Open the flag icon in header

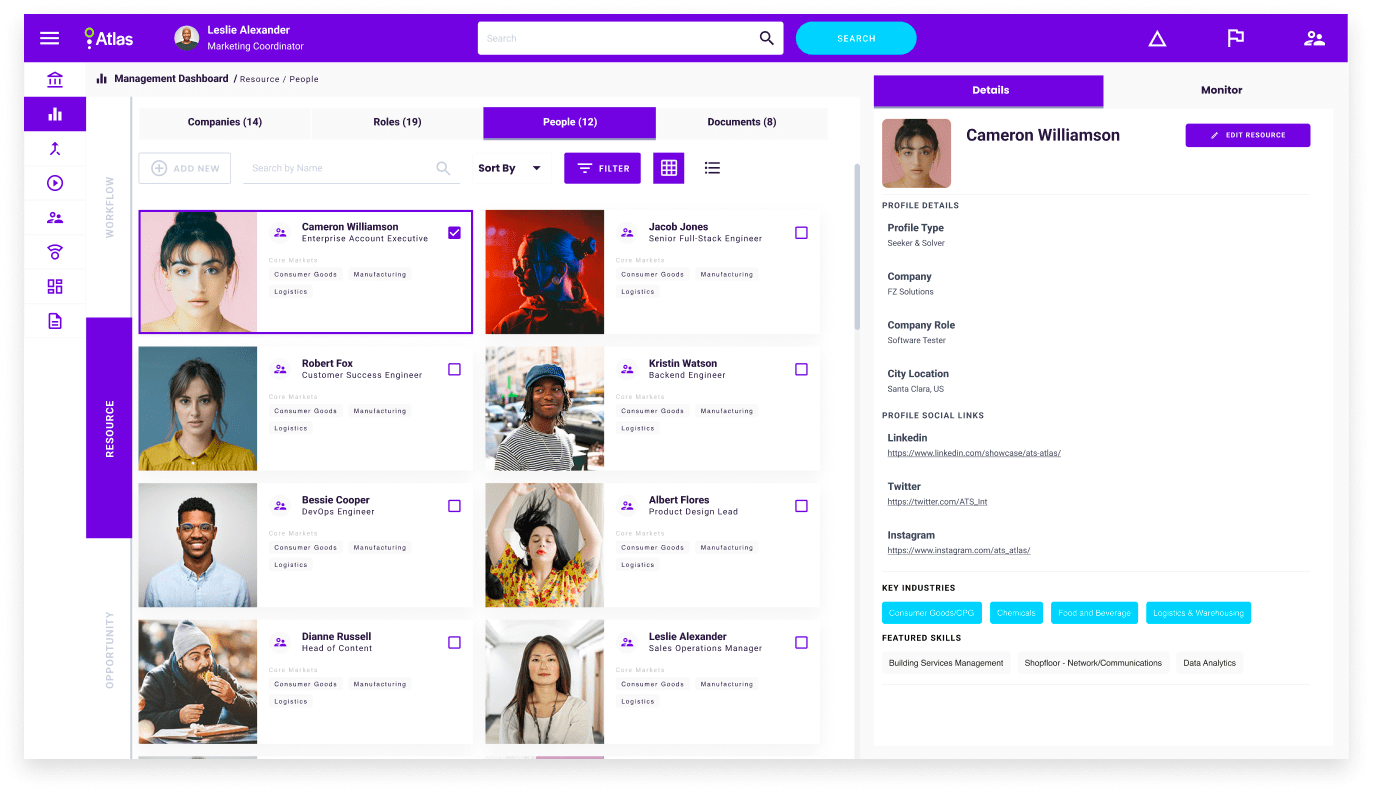1236,38
